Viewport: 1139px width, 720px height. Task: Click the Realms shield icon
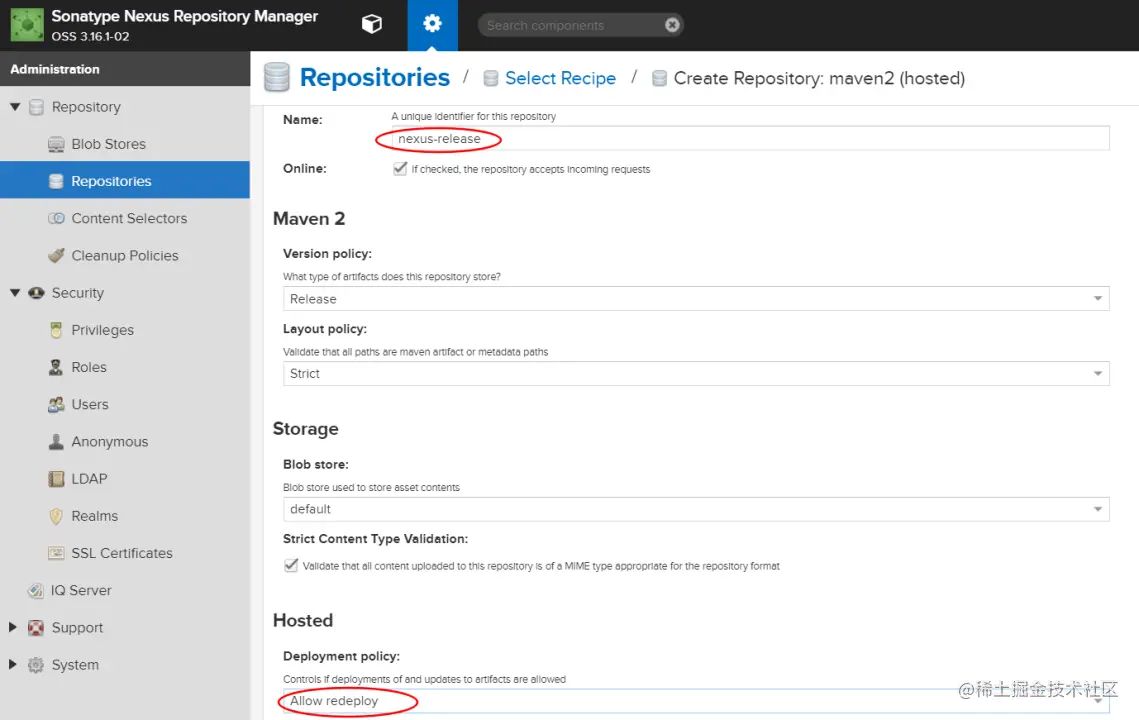coord(56,516)
